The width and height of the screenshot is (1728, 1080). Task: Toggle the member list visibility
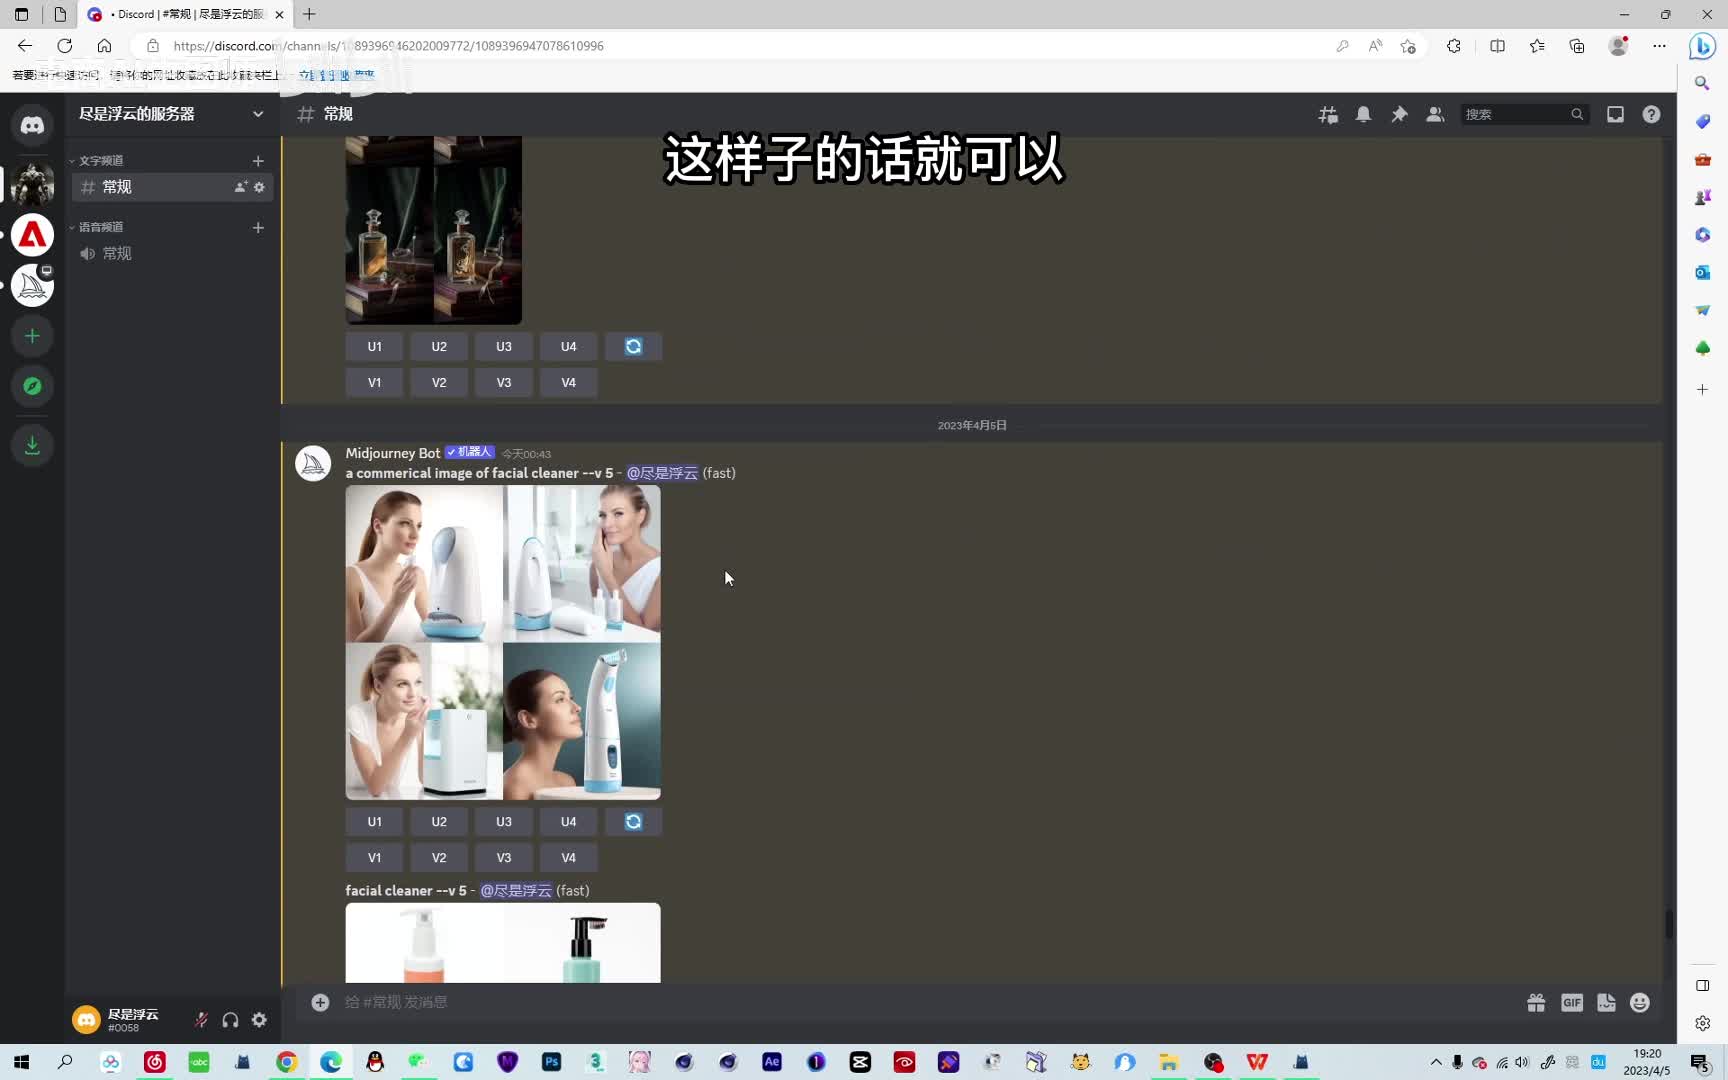tap(1435, 115)
